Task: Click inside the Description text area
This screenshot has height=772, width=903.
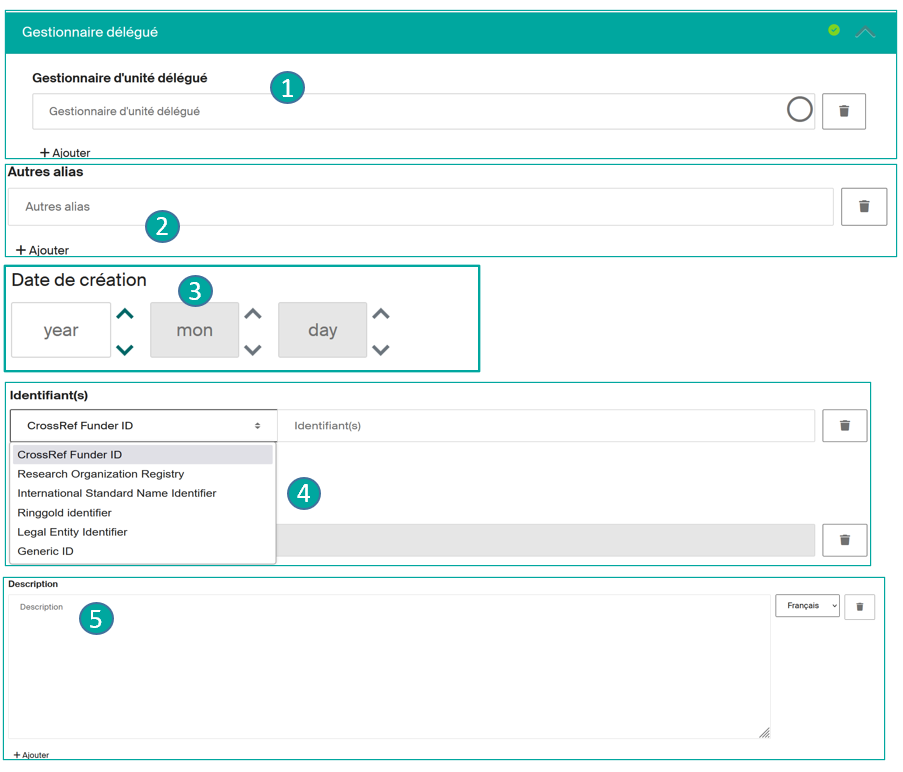Action: pyautogui.click(x=388, y=670)
